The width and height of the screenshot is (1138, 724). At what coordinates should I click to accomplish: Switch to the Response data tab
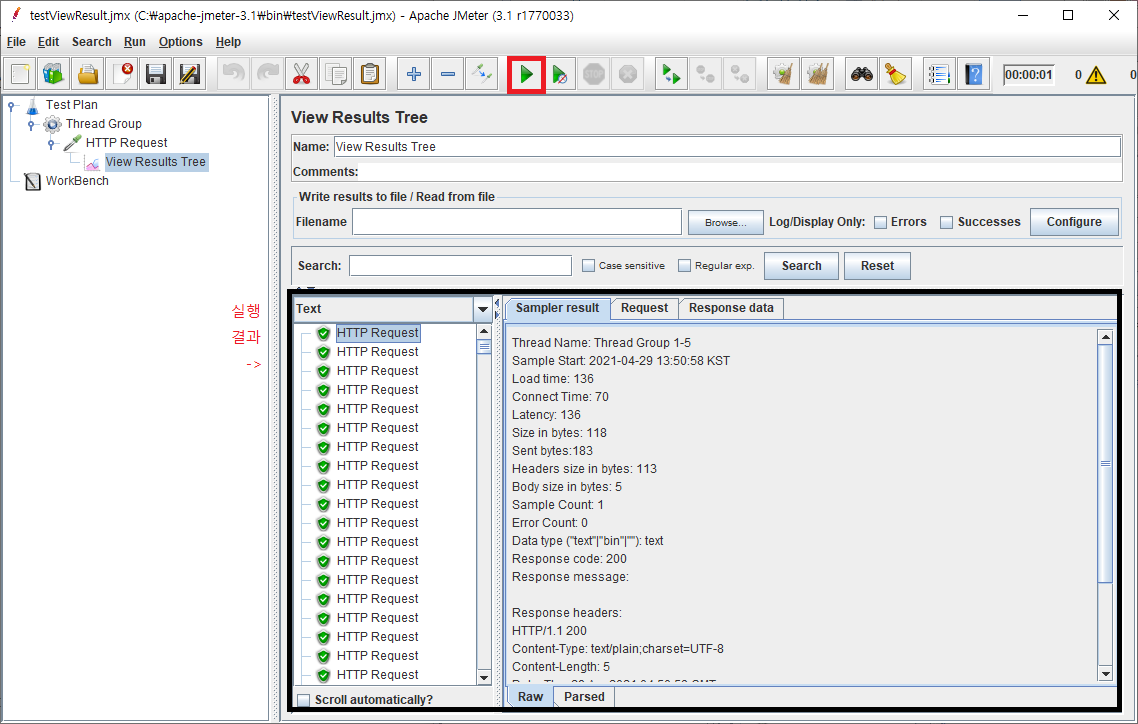pyautogui.click(x=731, y=308)
